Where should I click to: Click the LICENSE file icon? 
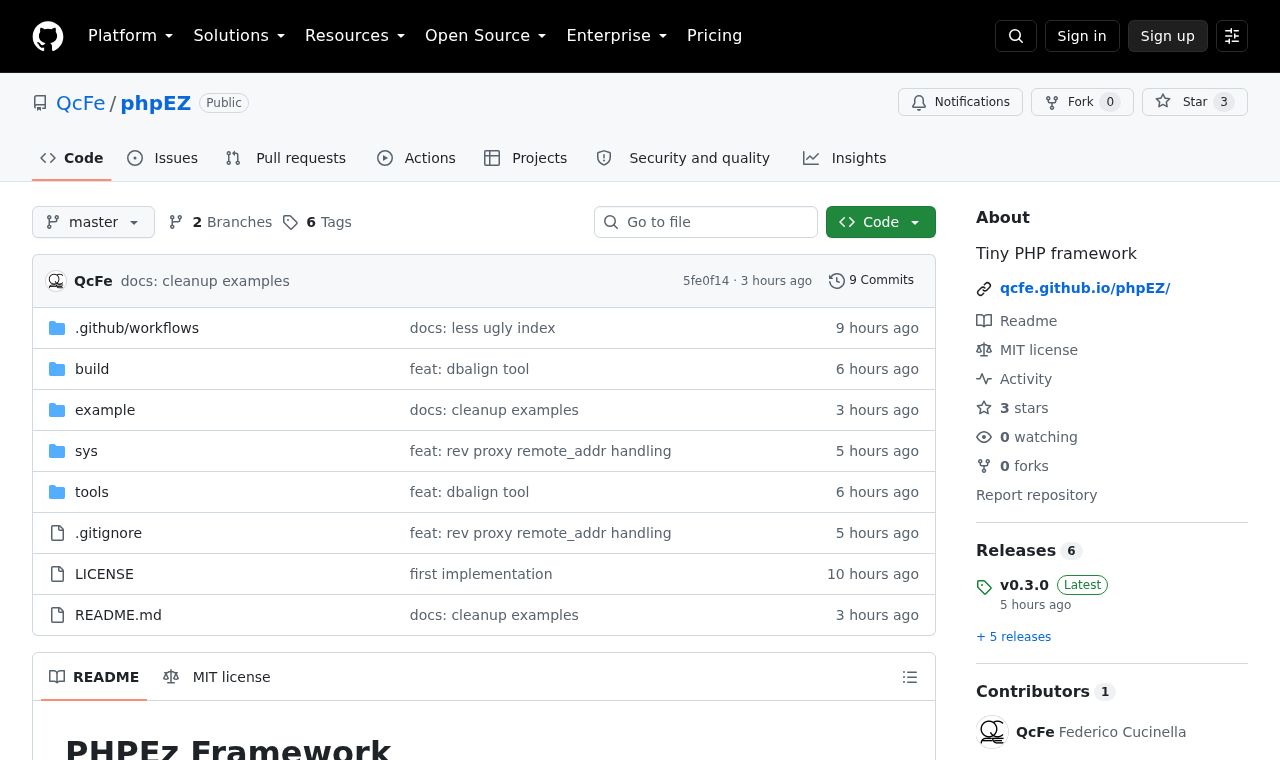[57, 574]
